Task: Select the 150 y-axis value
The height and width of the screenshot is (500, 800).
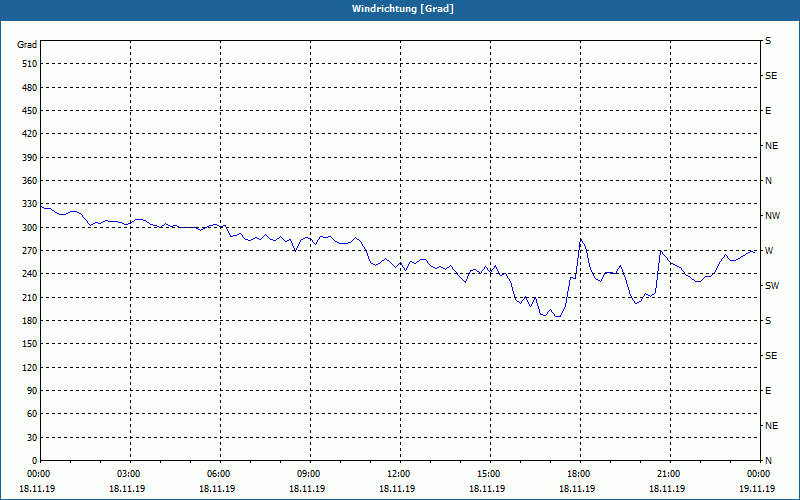Action: point(30,344)
